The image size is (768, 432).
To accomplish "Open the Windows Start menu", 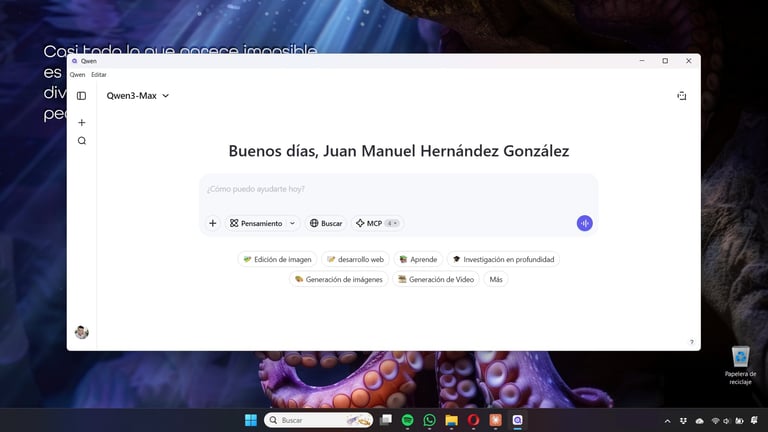I will [251, 420].
